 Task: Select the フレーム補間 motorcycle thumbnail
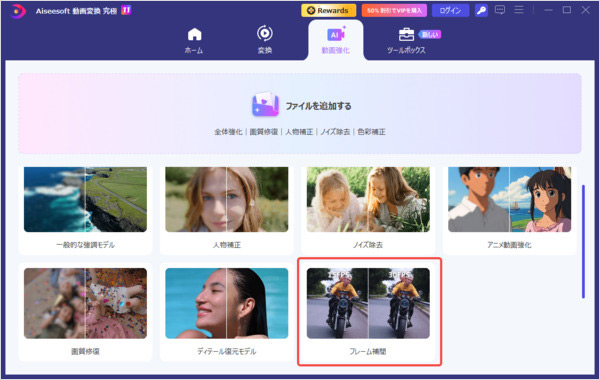click(x=368, y=303)
